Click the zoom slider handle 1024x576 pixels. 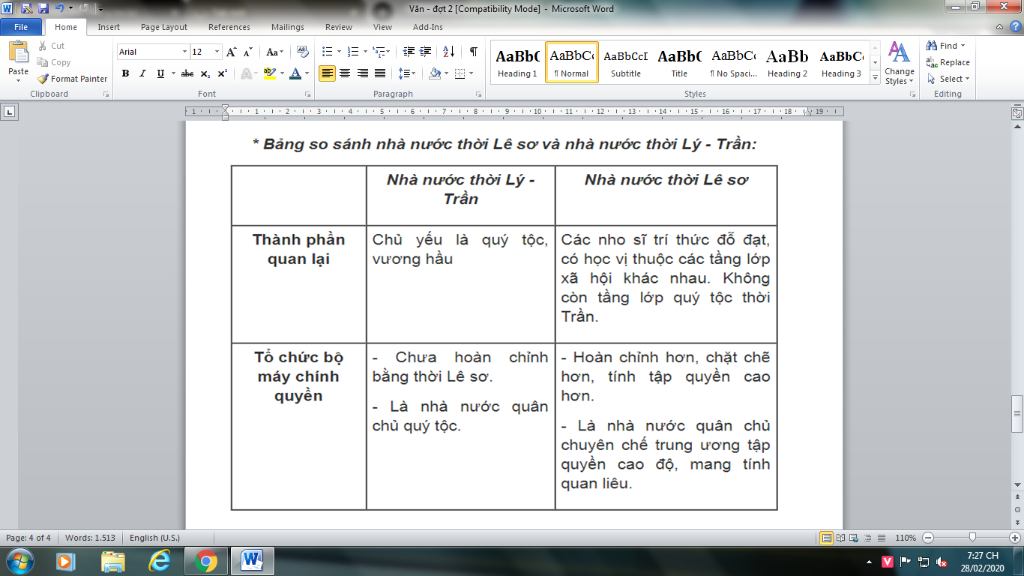tap(972, 537)
